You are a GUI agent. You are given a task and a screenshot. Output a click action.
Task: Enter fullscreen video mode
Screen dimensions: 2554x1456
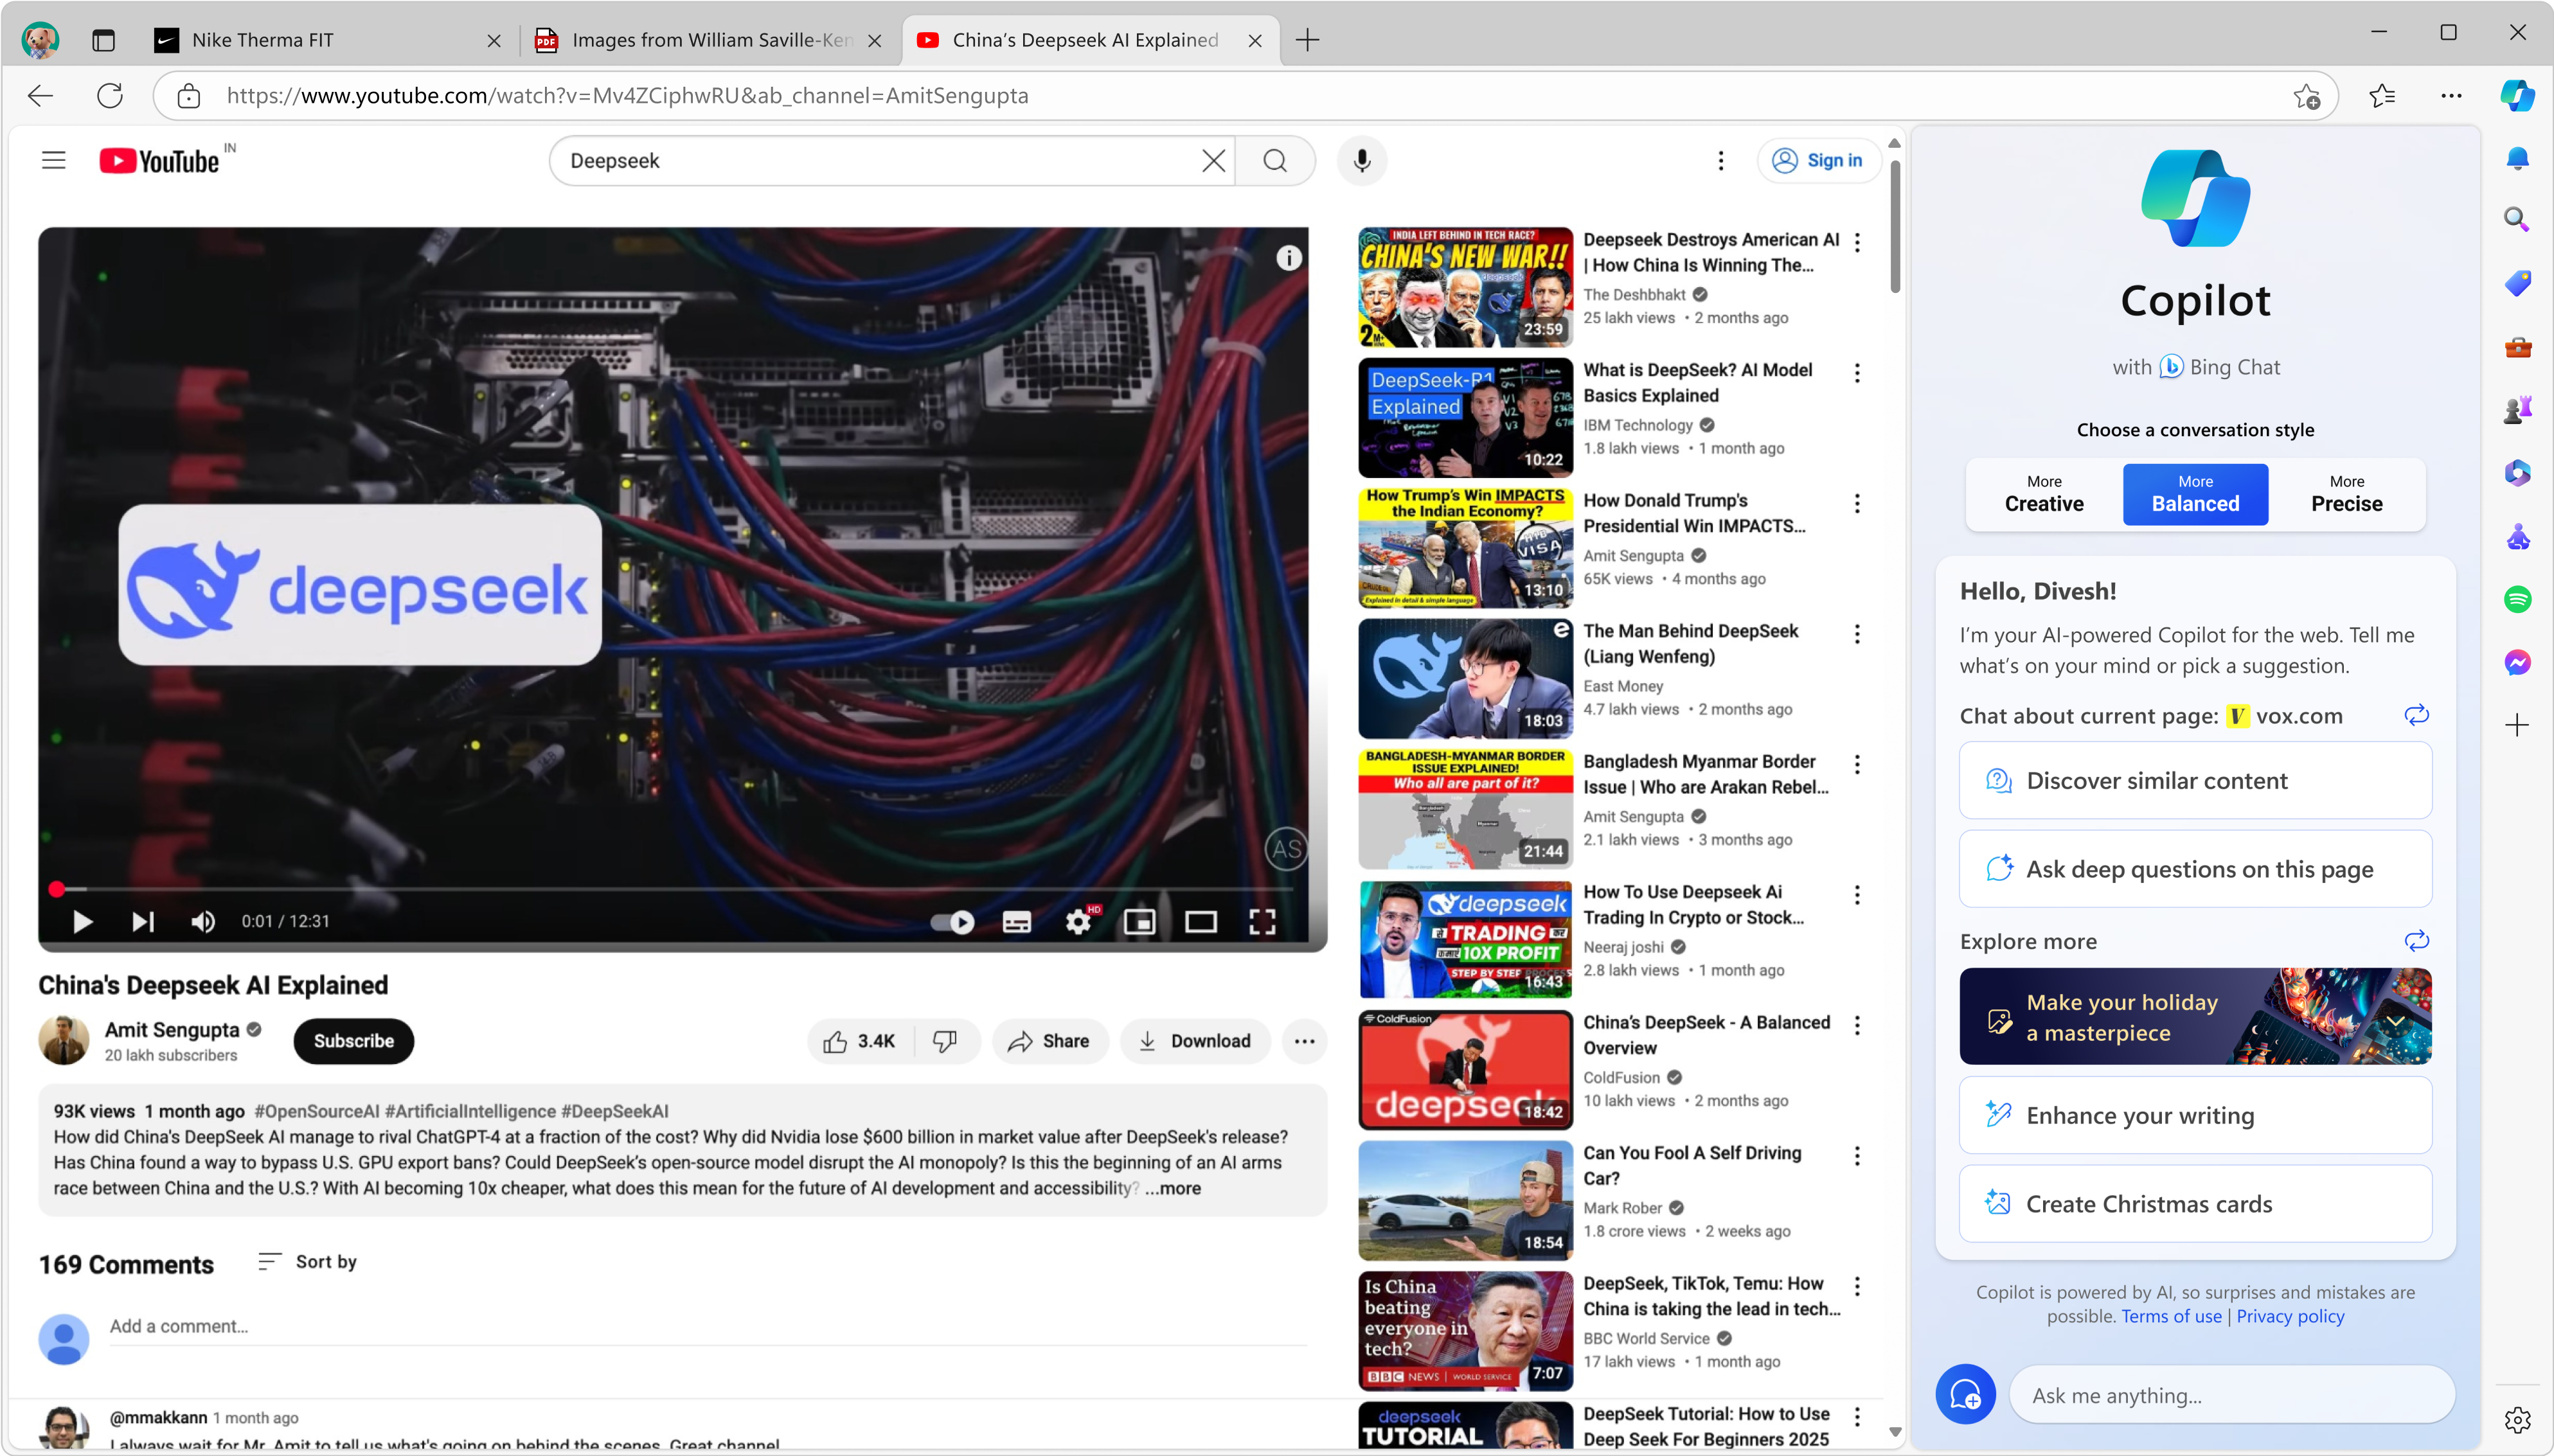[x=1262, y=921]
